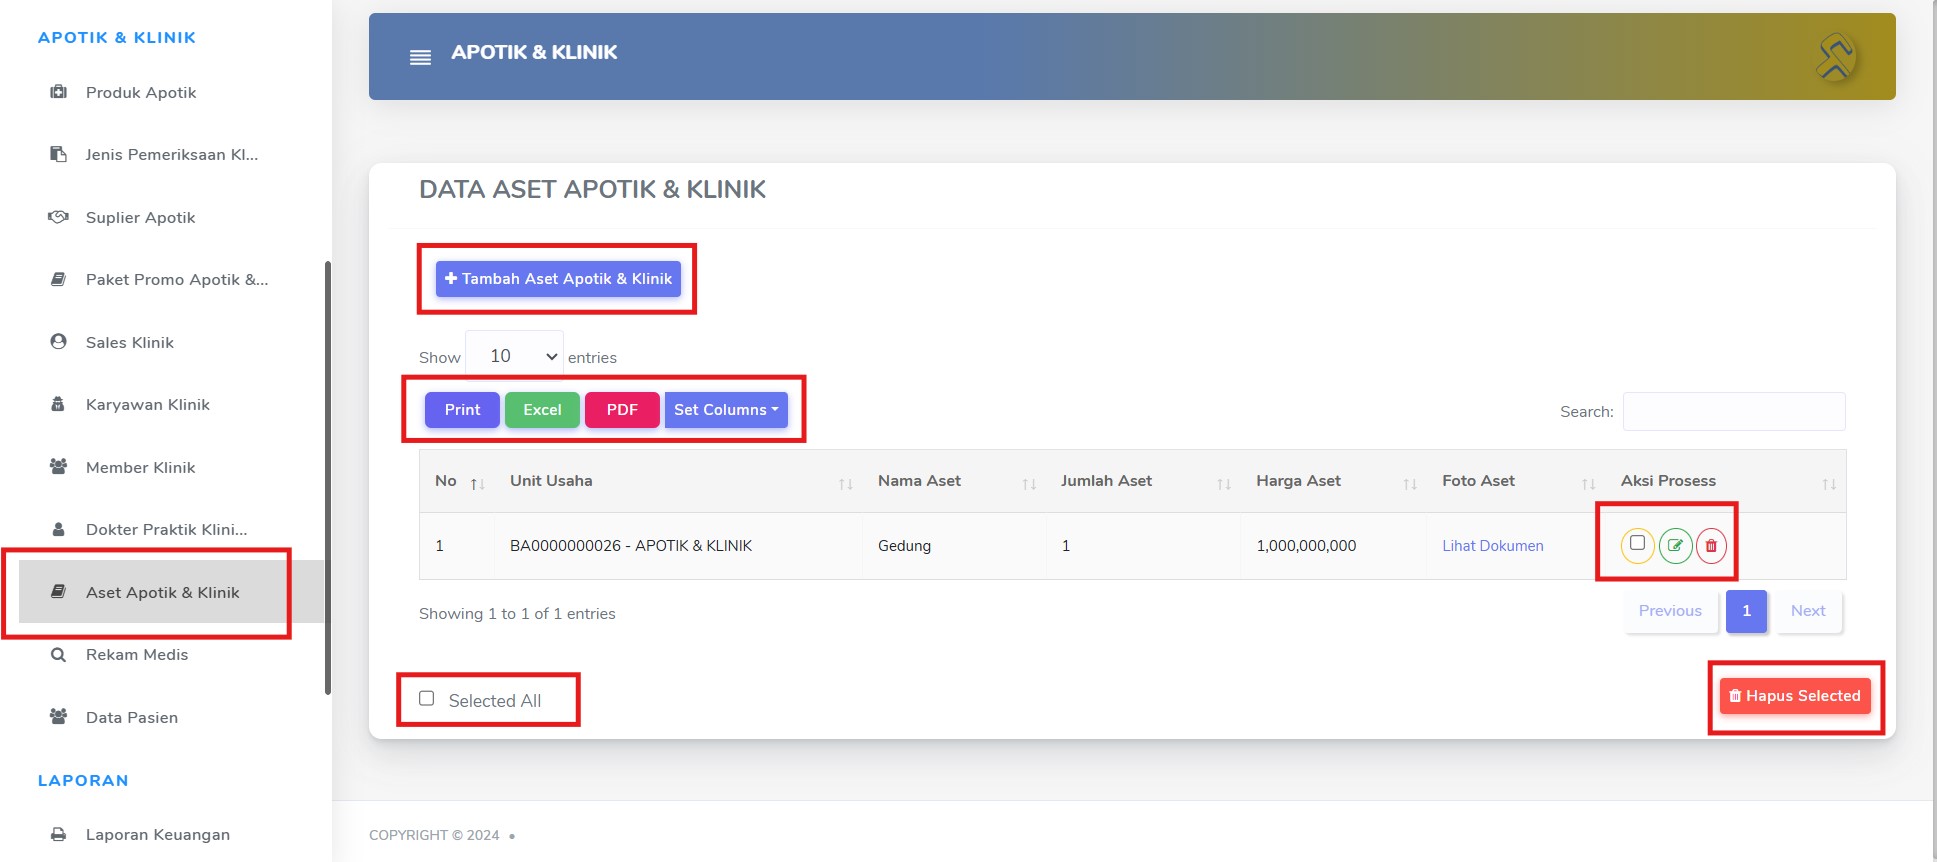
Task: Click the red trash icon for the Gedung row
Action: pos(1711,546)
